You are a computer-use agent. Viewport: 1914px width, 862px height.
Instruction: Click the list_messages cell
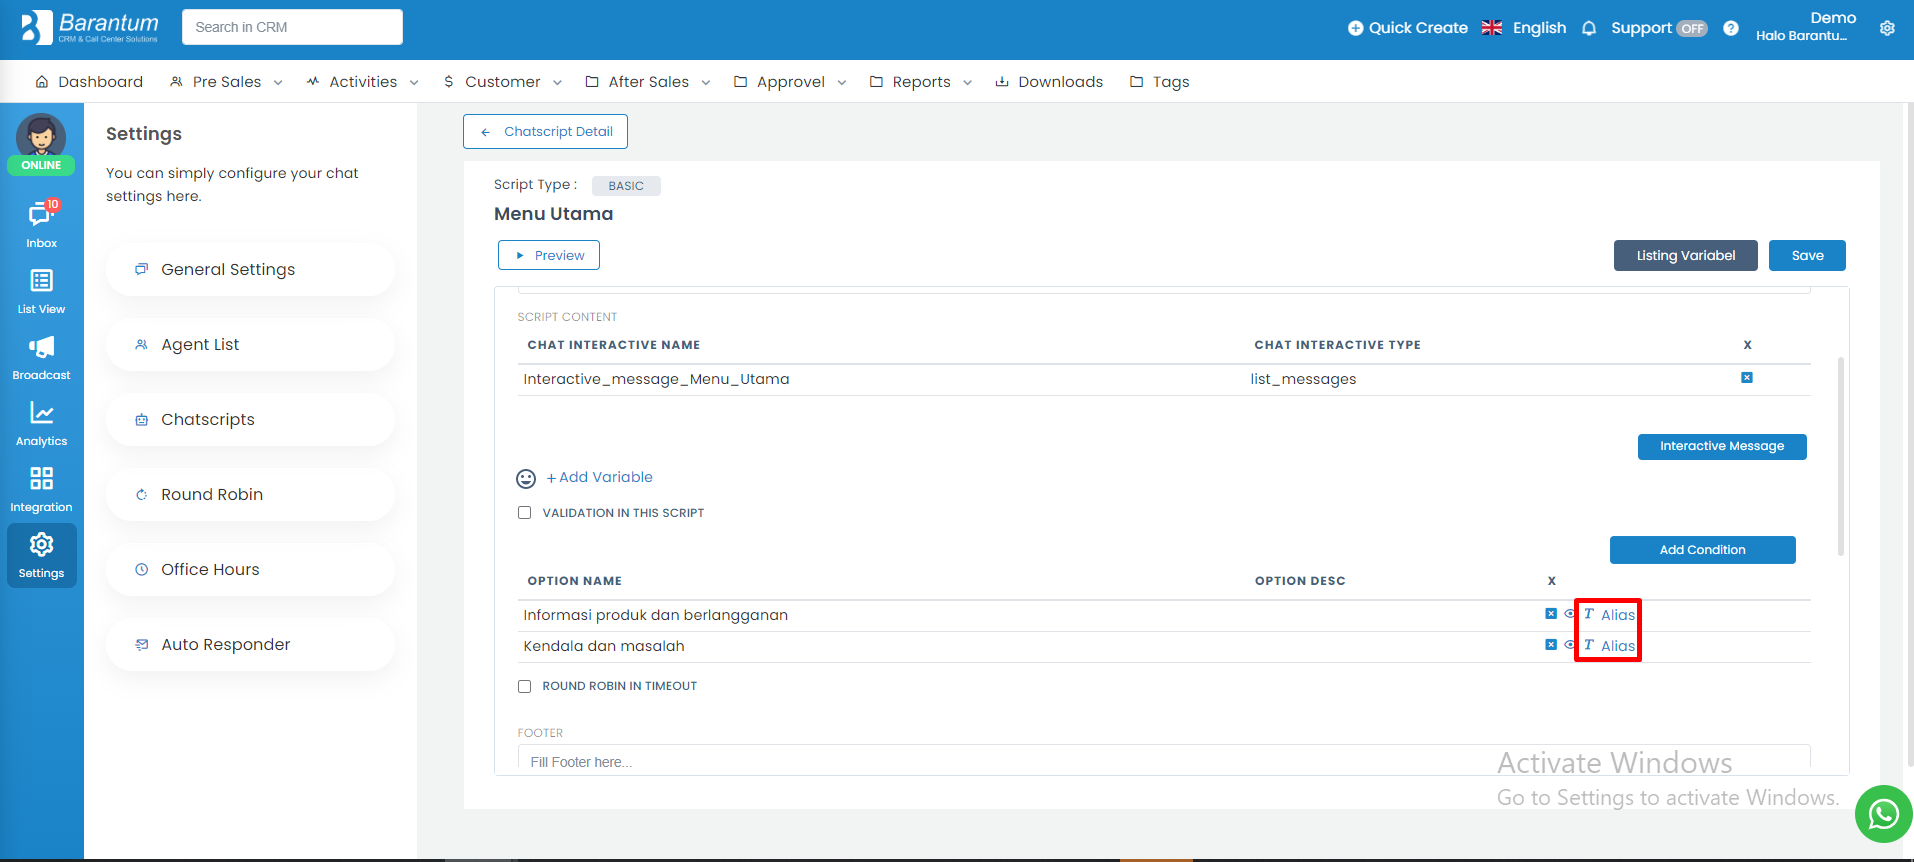point(1303,379)
